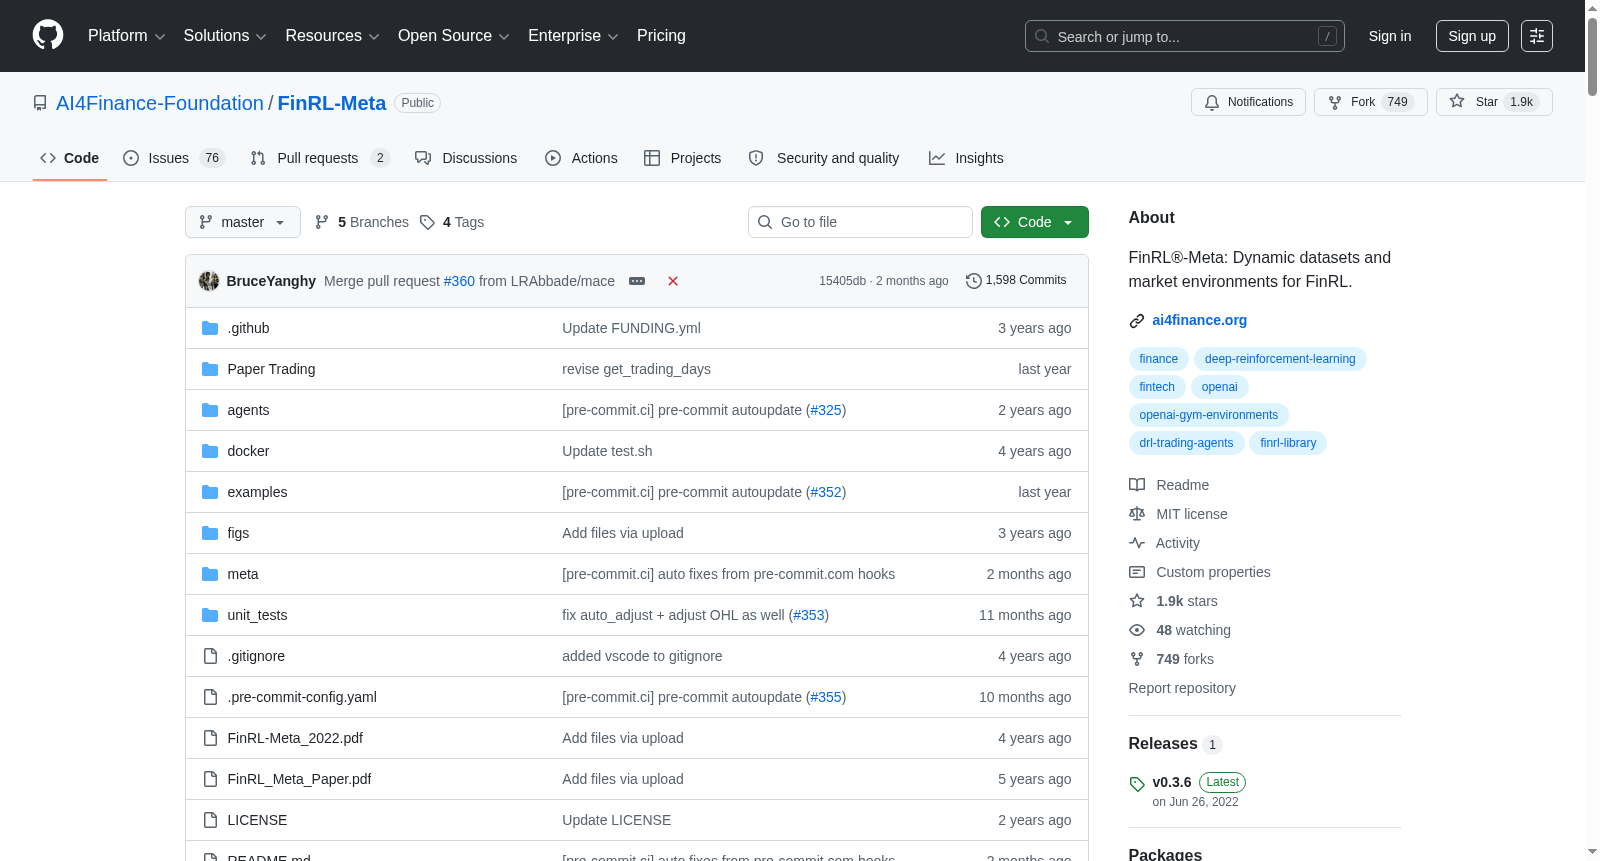Viewport: 1600px width, 861px height.
Task: Click the Search or jump to field
Action: 1185,36
